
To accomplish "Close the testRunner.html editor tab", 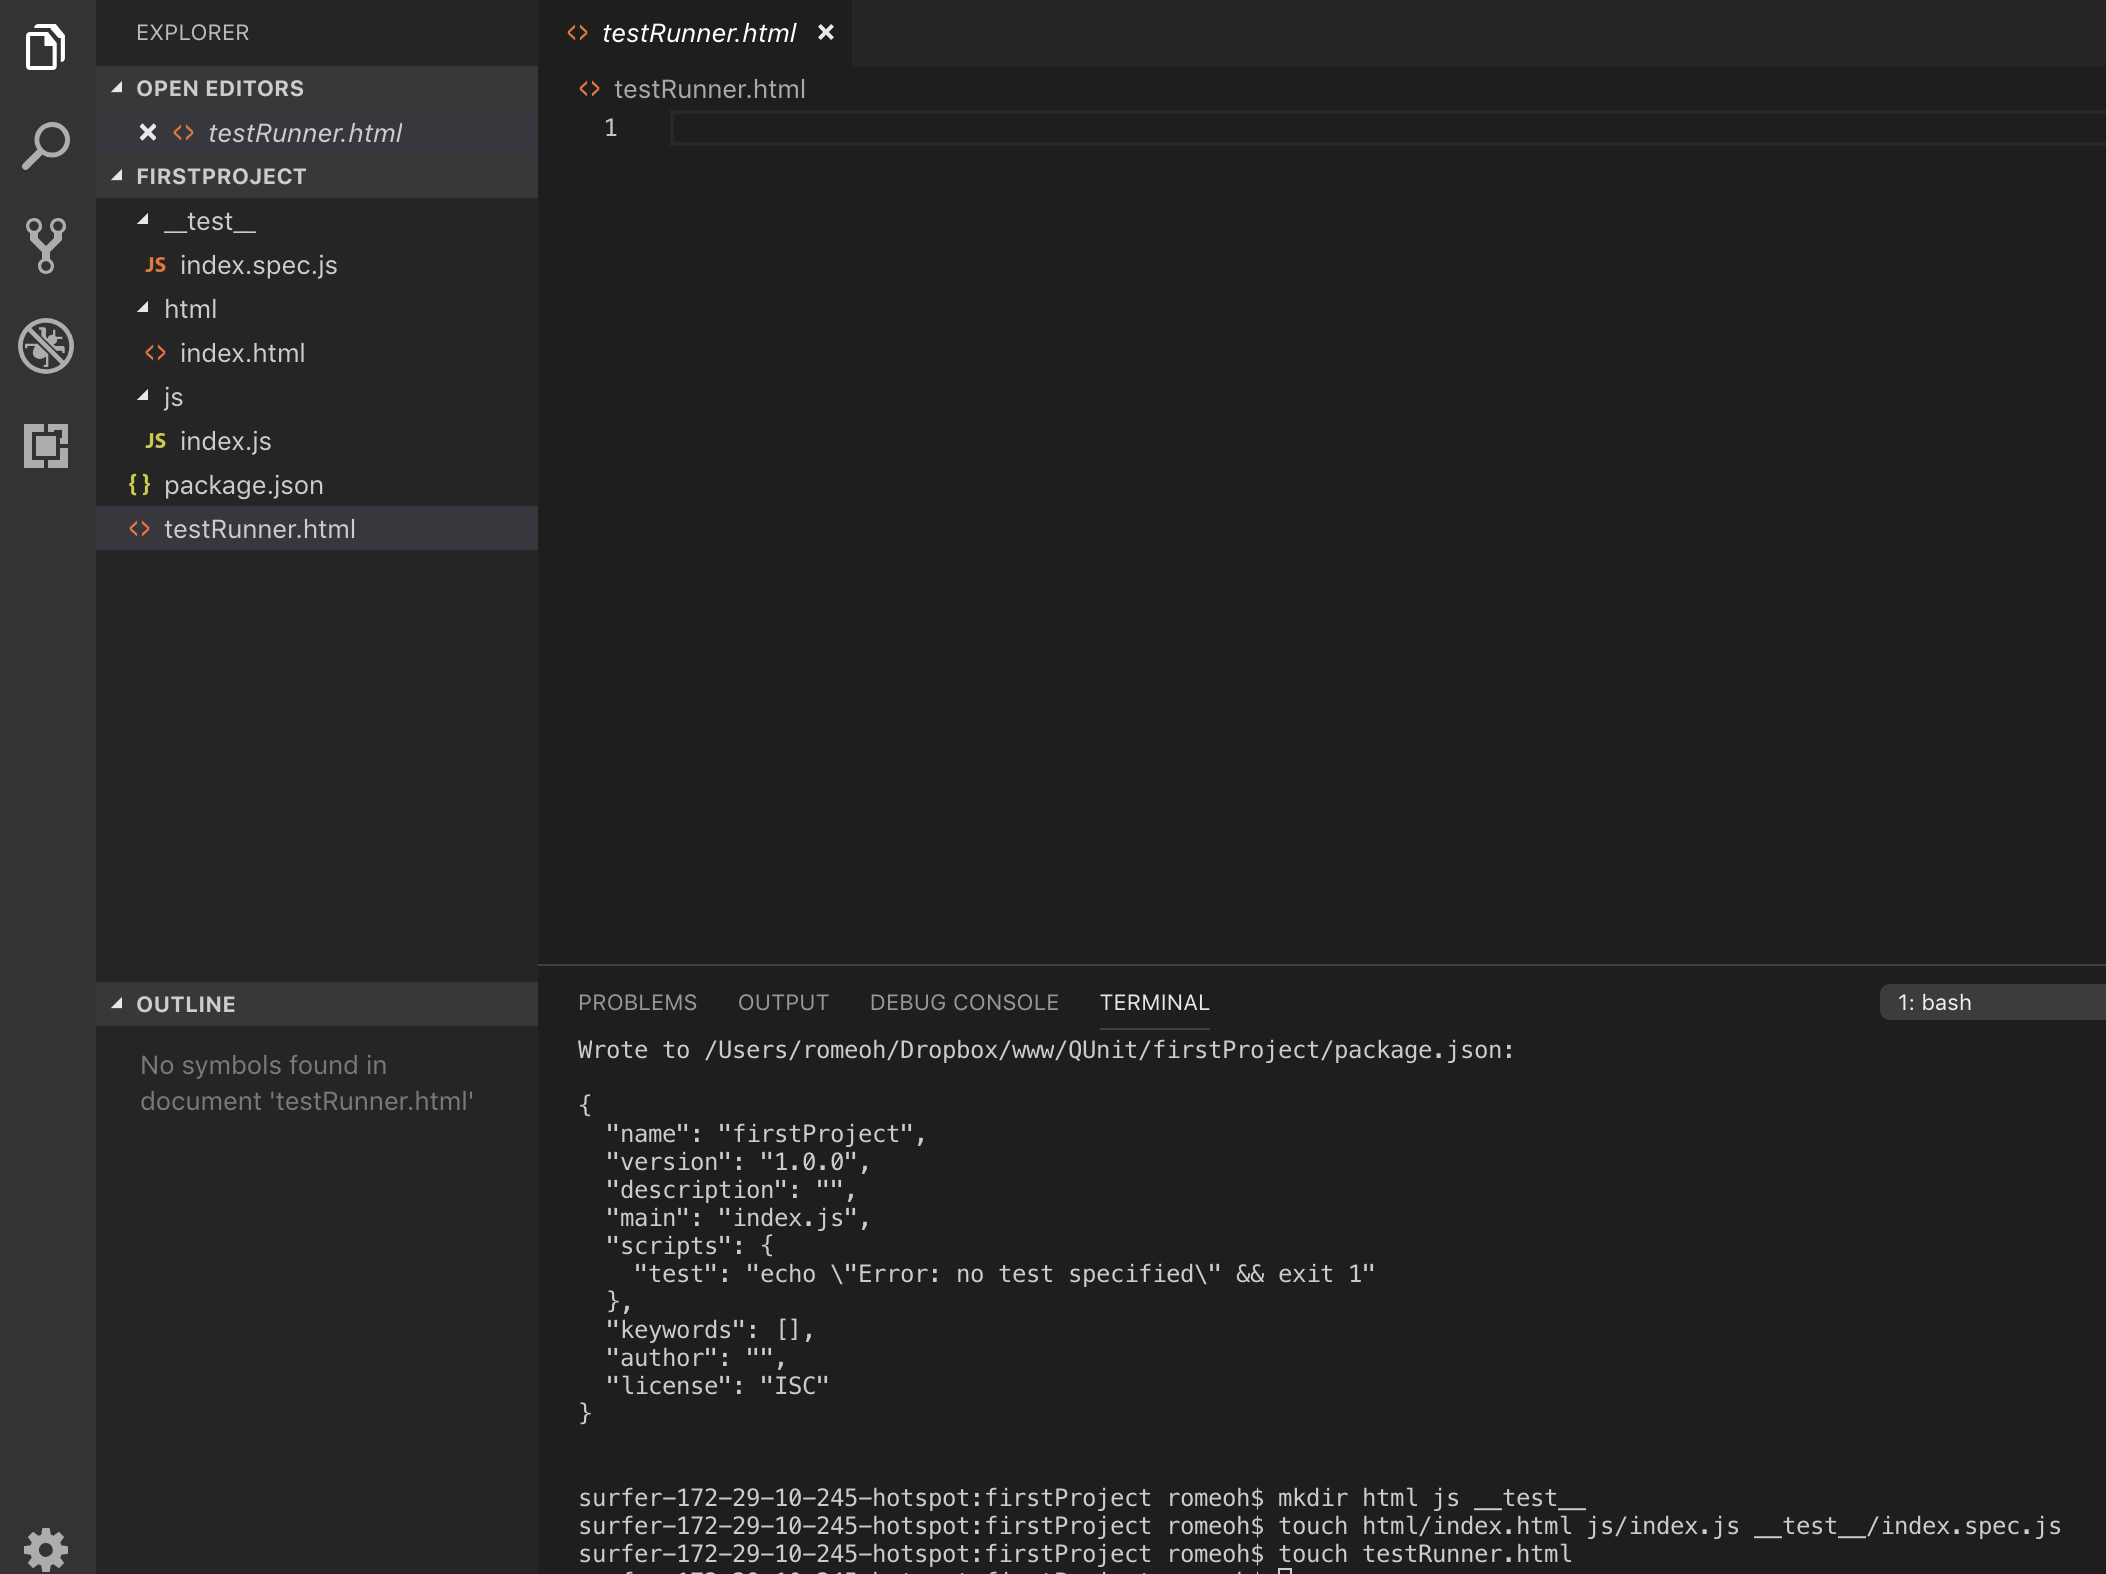I will click(x=826, y=33).
